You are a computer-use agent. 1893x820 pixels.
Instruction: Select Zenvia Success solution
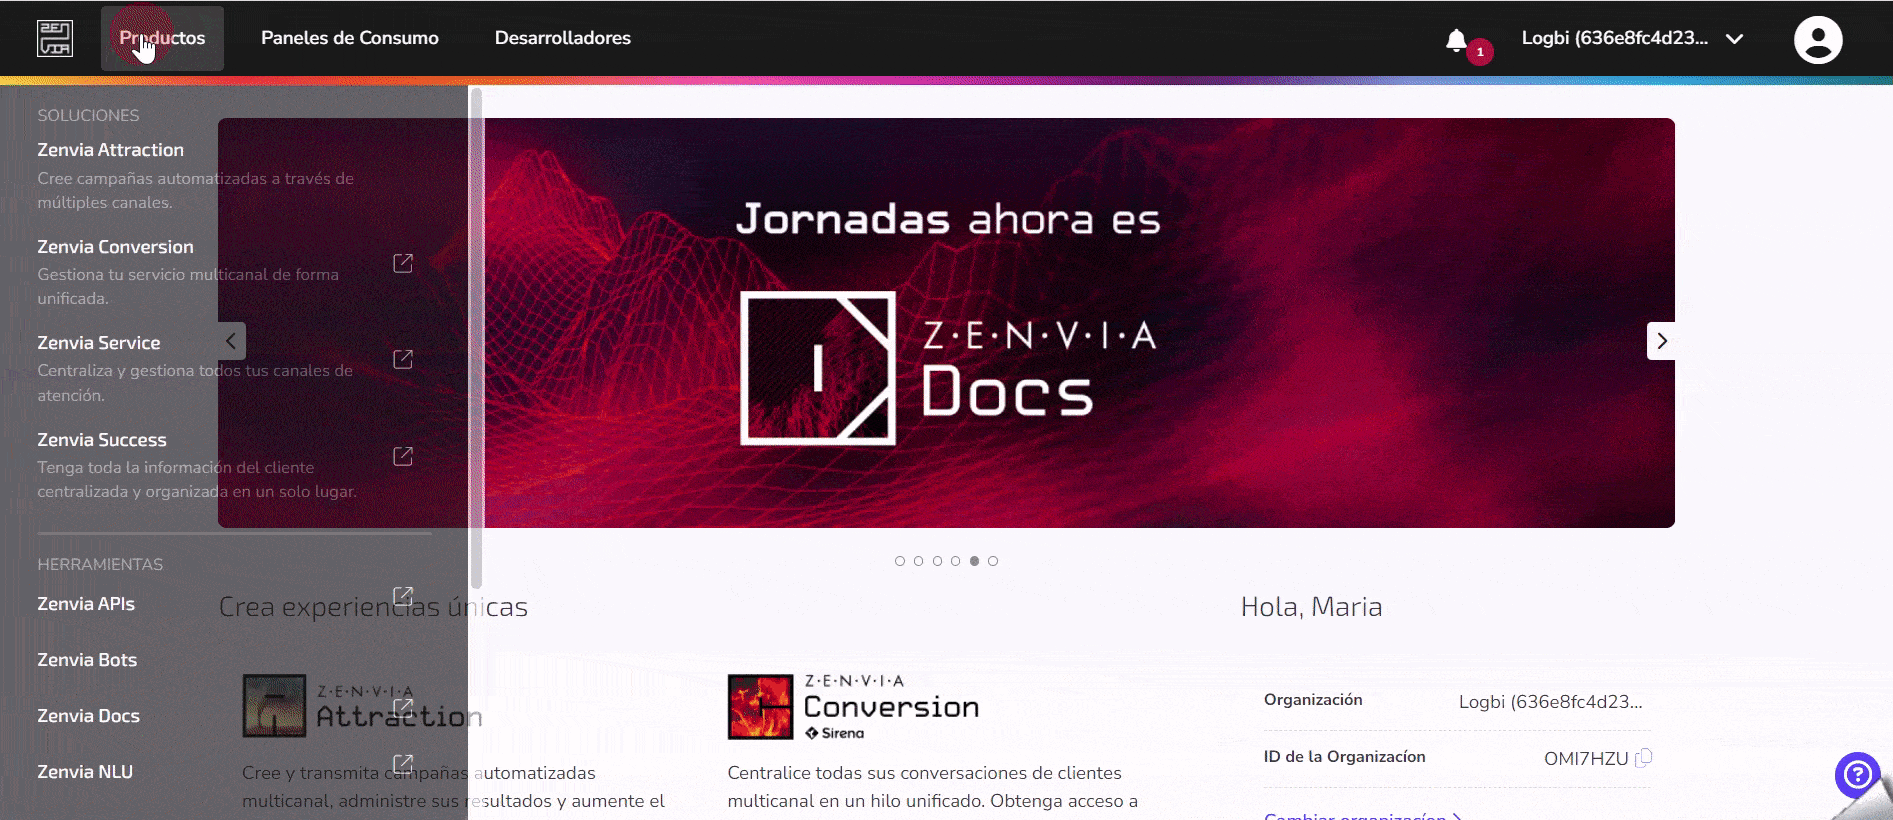click(102, 440)
